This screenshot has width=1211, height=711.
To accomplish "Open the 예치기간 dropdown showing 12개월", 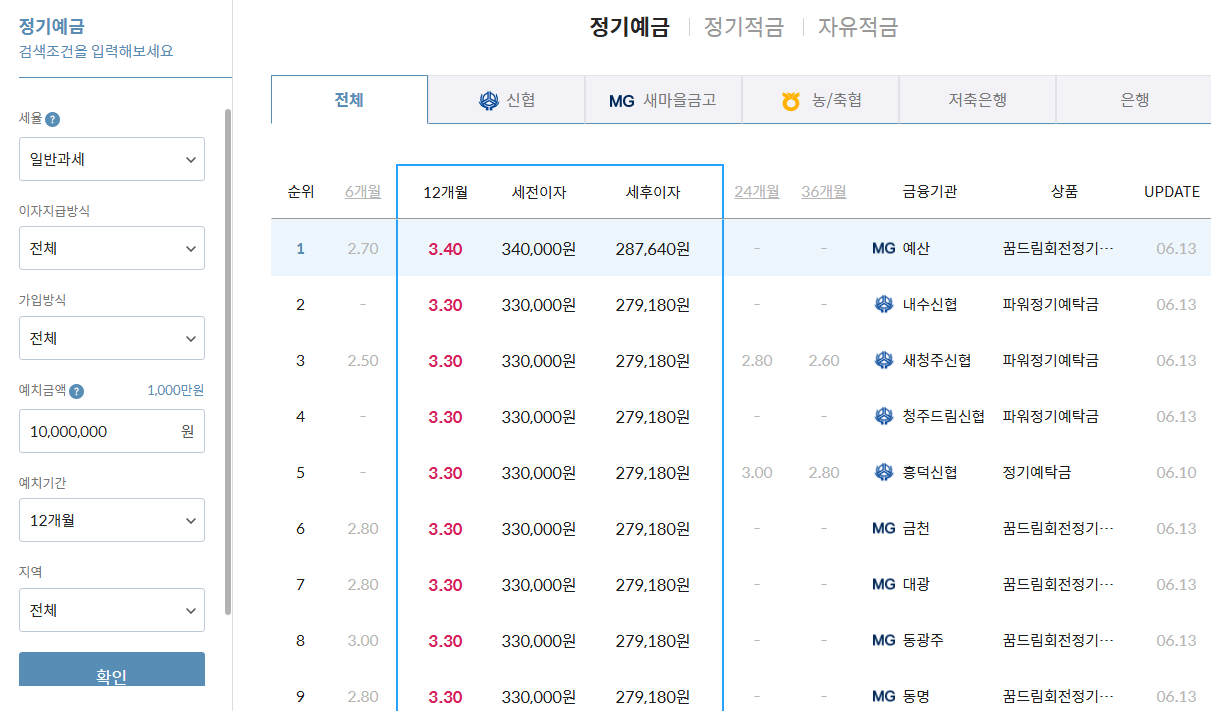I will coord(112,520).
